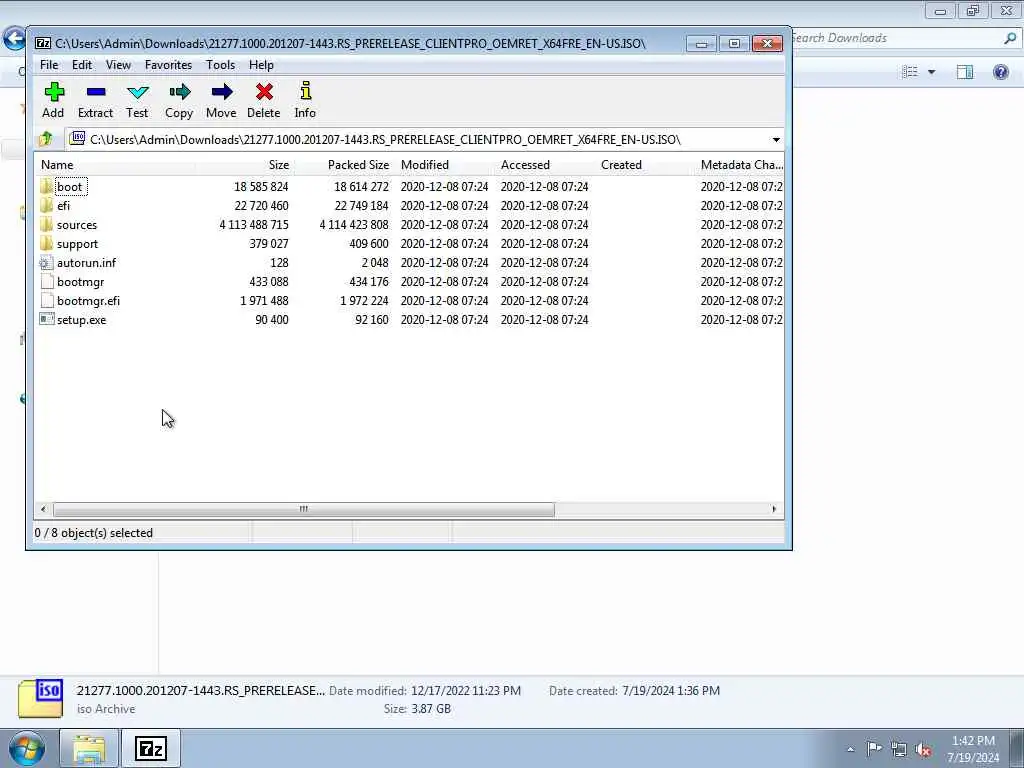Click the taskbar clock 1:42 PM
The image size is (1024, 768).
pyautogui.click(x=973, y=741)
